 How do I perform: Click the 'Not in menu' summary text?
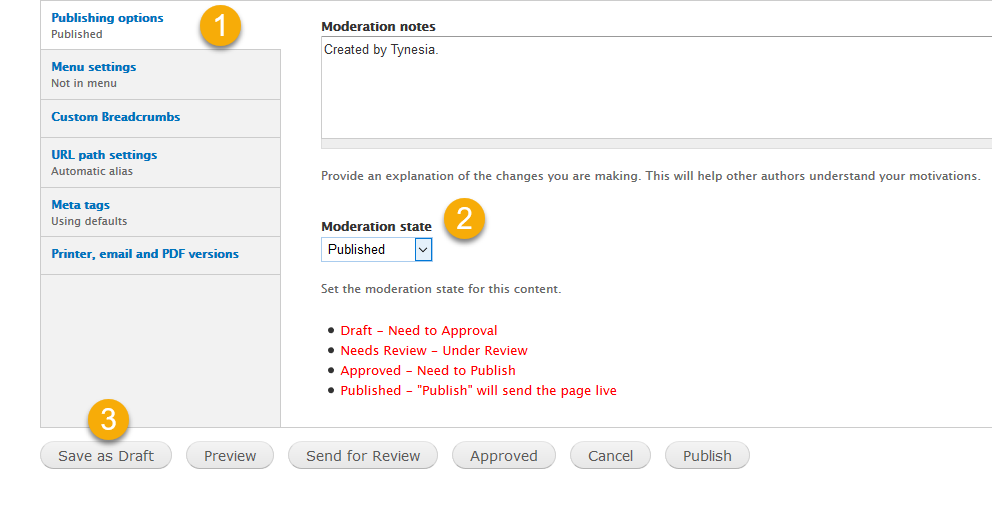84,84
